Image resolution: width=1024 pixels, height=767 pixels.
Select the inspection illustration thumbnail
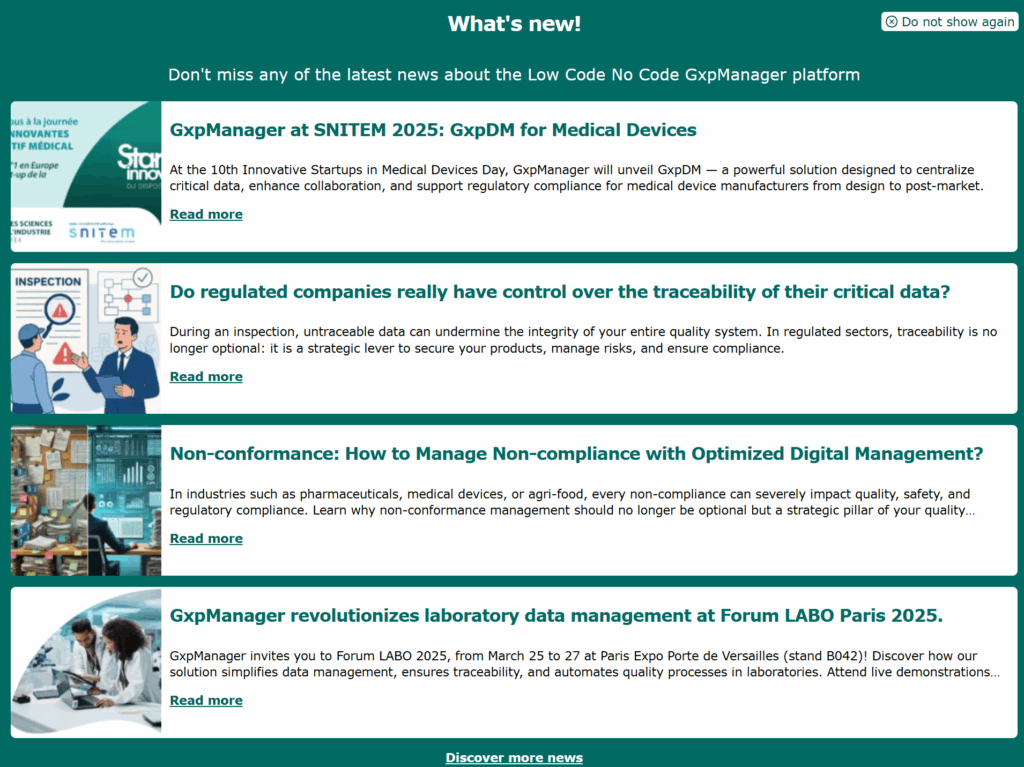pyautogui.click(x=86, y=338)
